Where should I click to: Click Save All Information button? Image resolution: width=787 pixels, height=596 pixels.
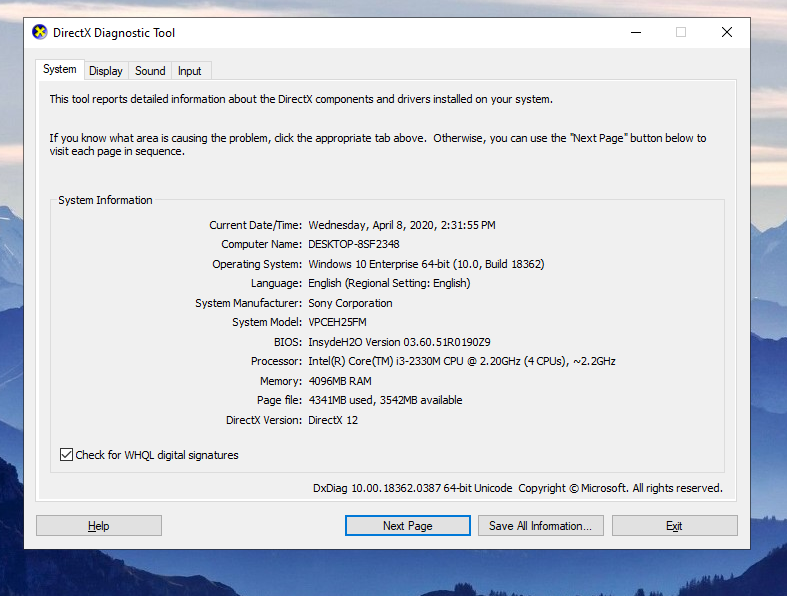[541, 526]
